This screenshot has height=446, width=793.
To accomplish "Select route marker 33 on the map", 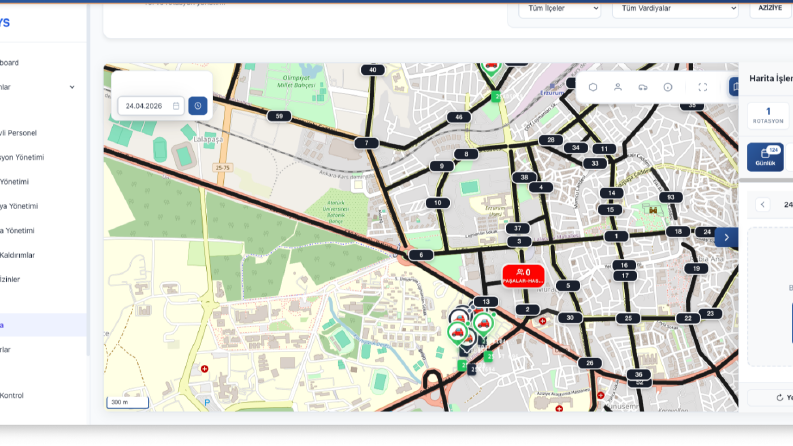I will [595, 163].
